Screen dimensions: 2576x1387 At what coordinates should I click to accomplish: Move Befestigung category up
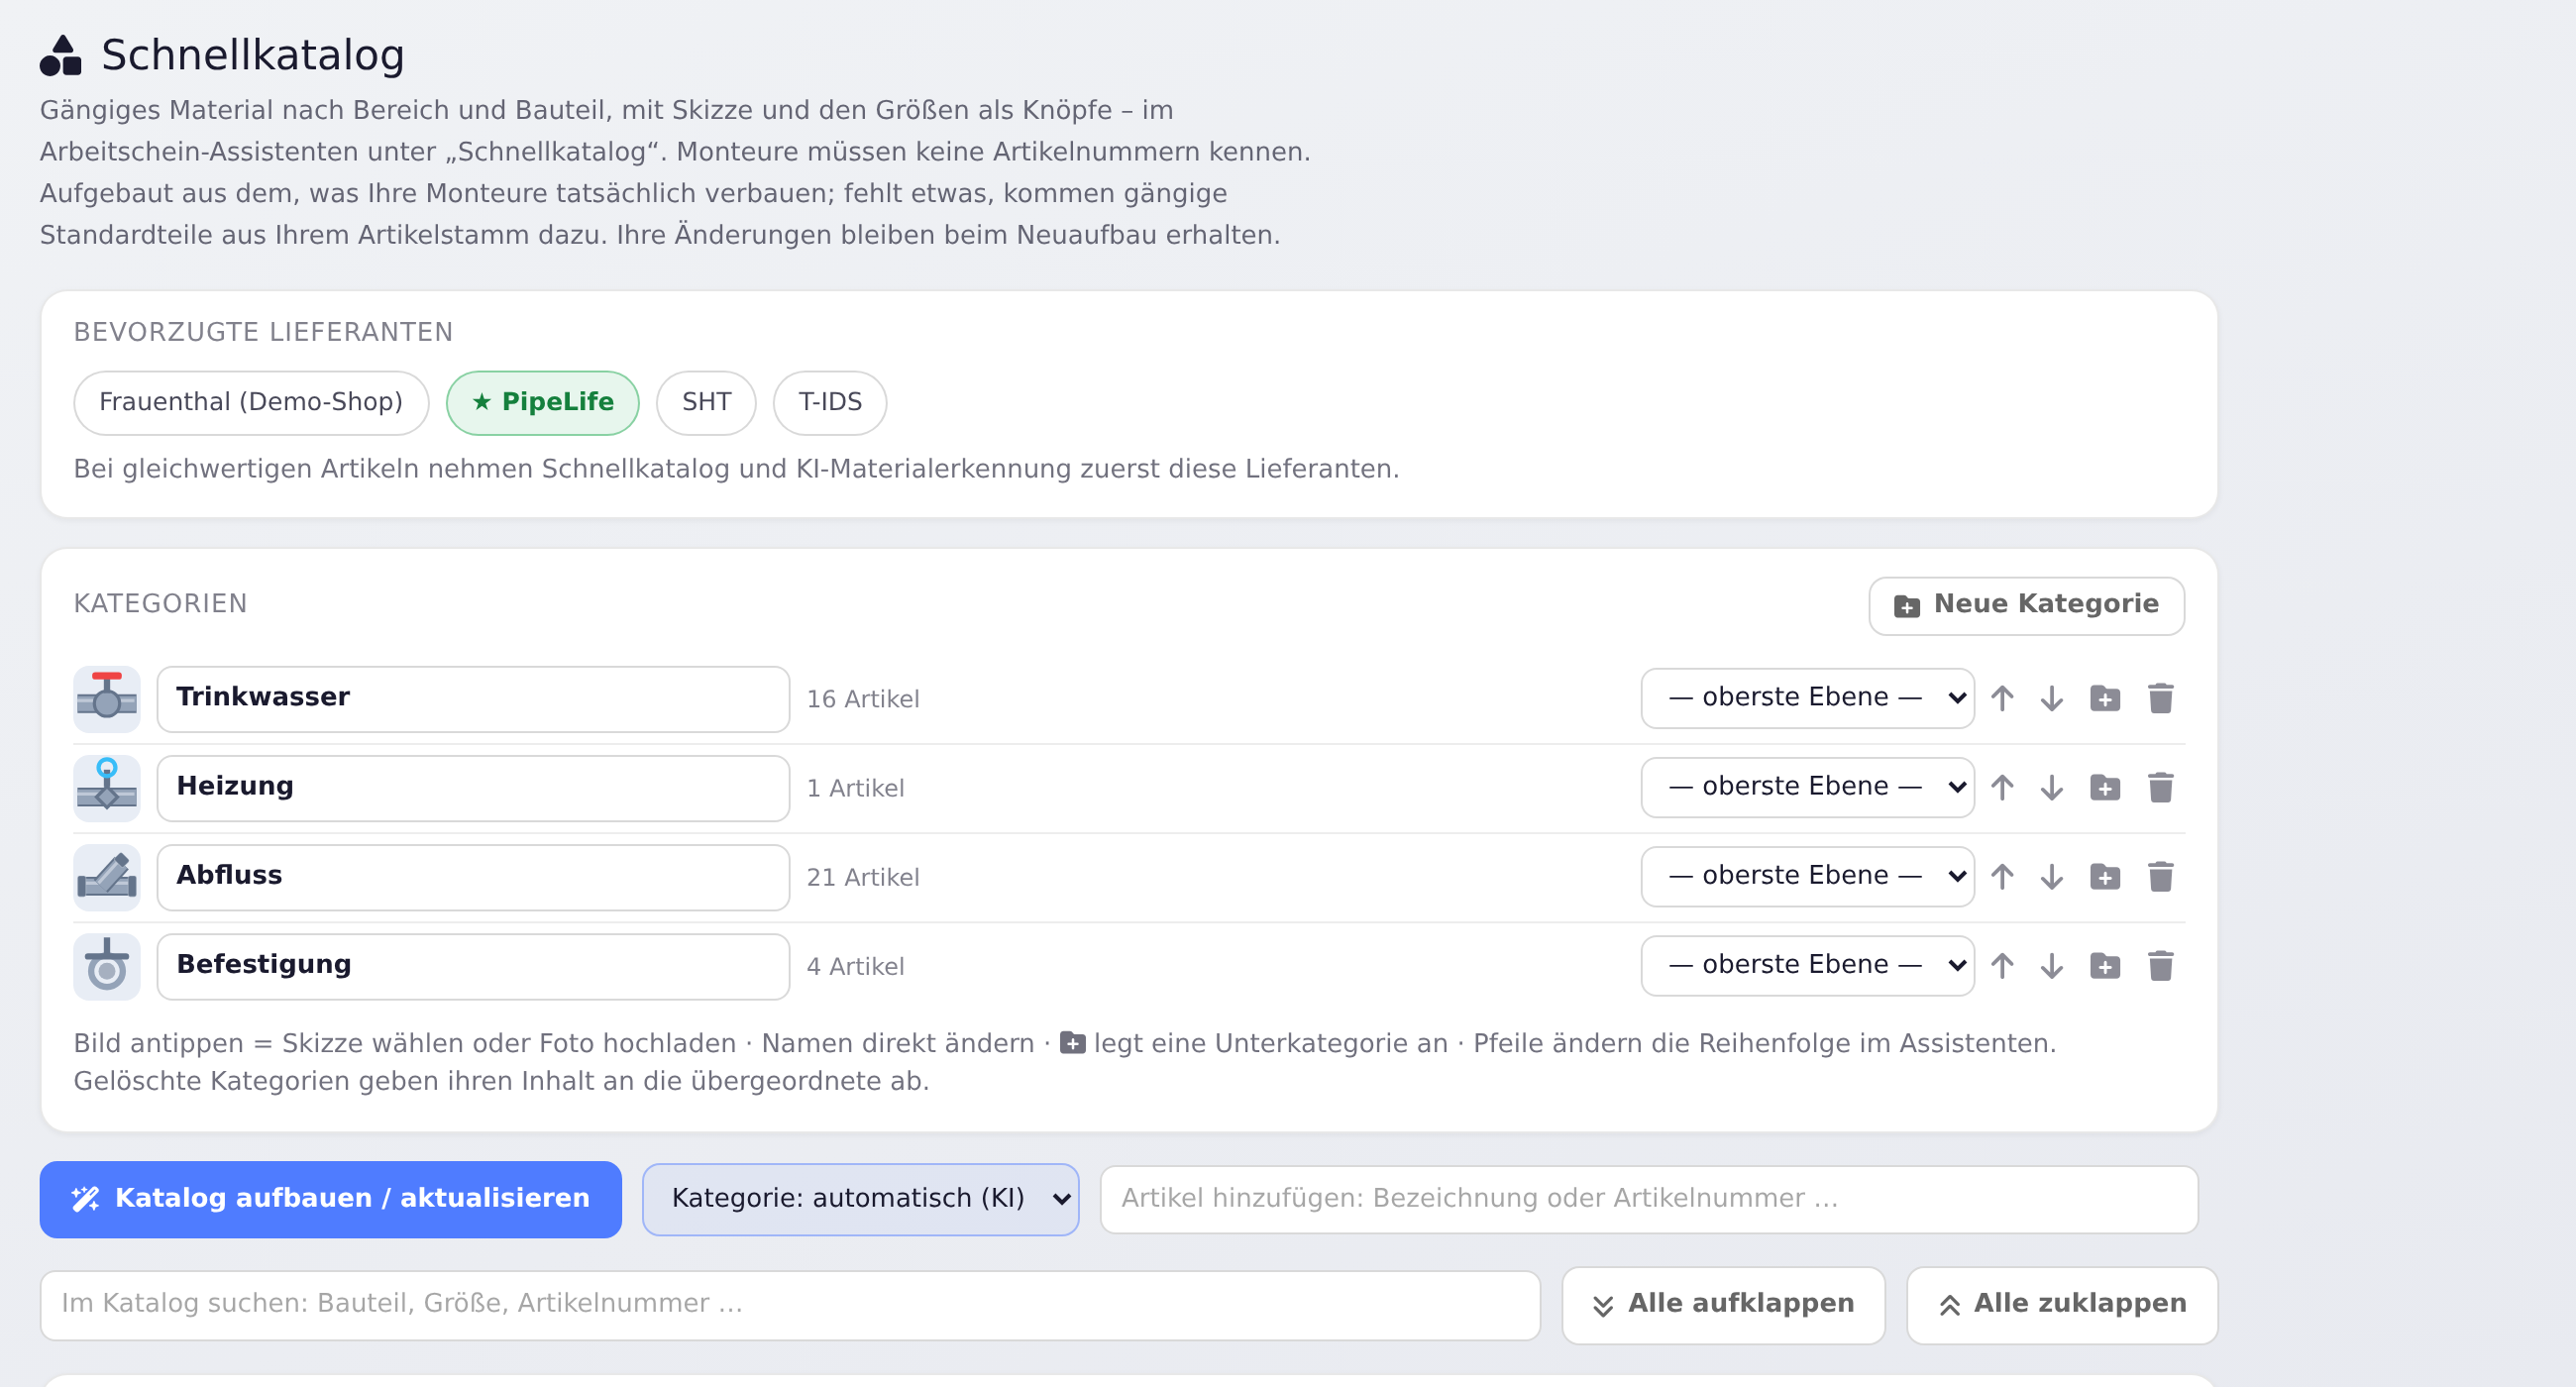(2002, 965)
